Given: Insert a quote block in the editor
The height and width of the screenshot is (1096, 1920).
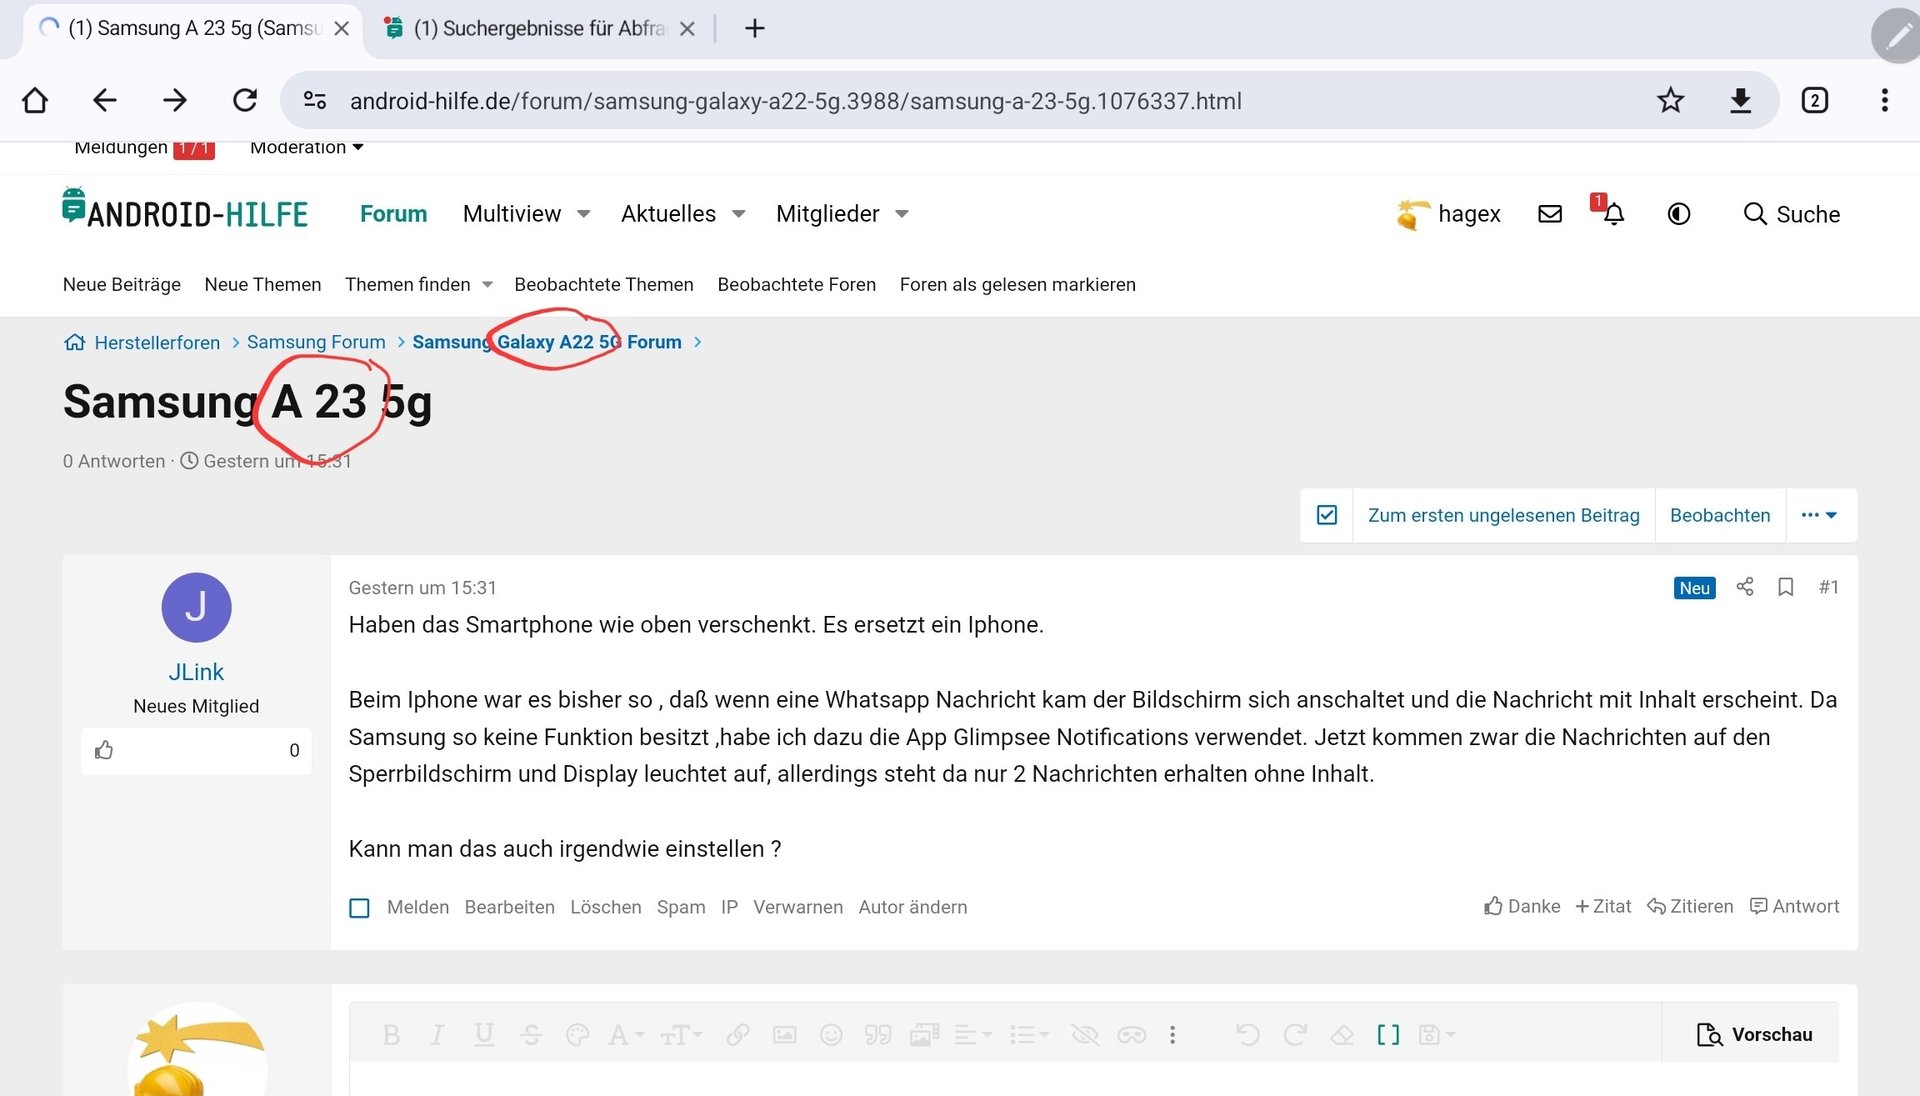Looking at the screenshot, I should 878,1035.
